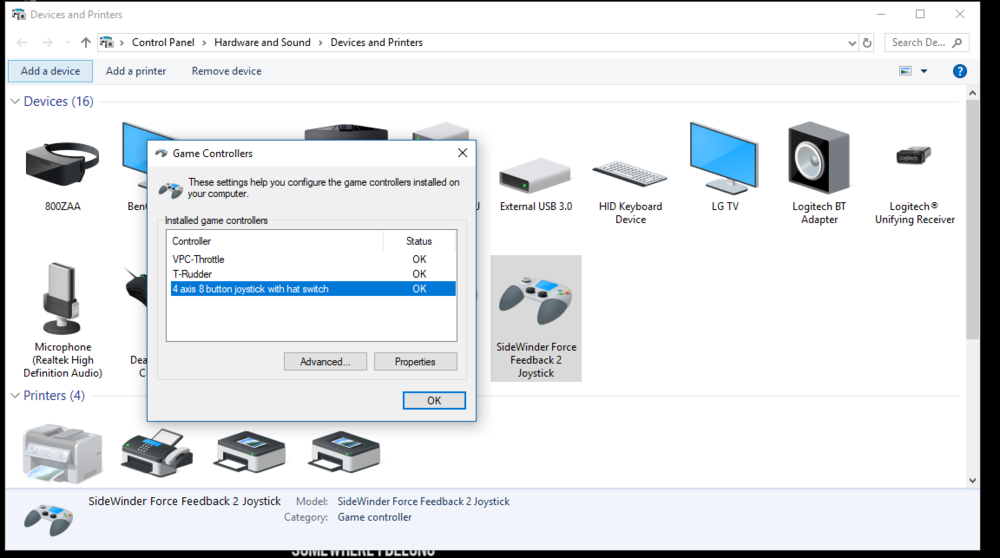Select the VPC-Throttle controller row
The image size is (1000, 558).
coord(313,260)
